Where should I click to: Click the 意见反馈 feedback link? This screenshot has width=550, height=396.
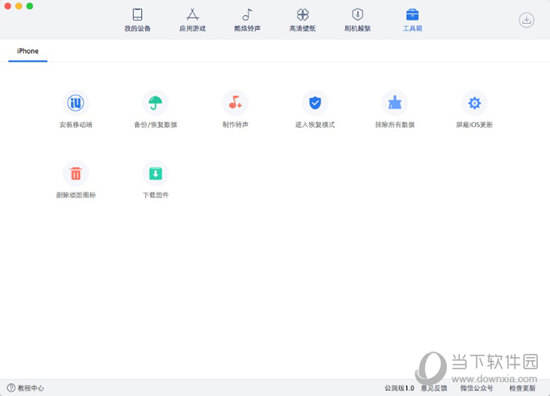(434, 388)
